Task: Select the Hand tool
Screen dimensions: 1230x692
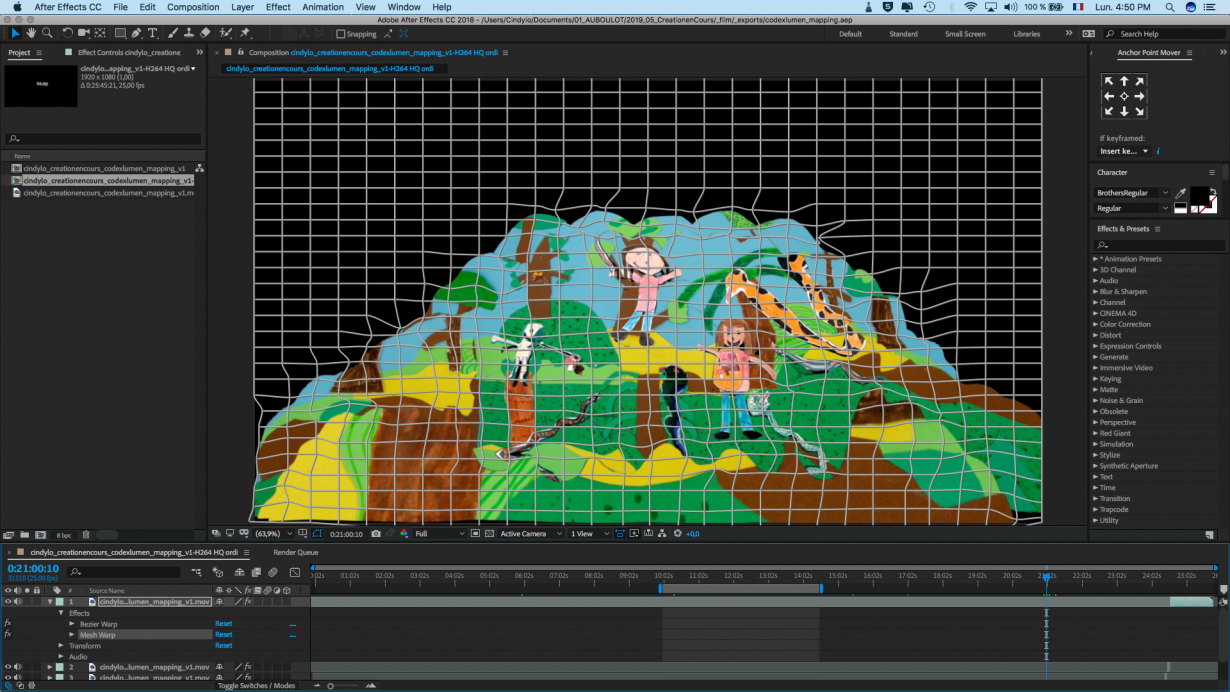Action: click(31, 33)
